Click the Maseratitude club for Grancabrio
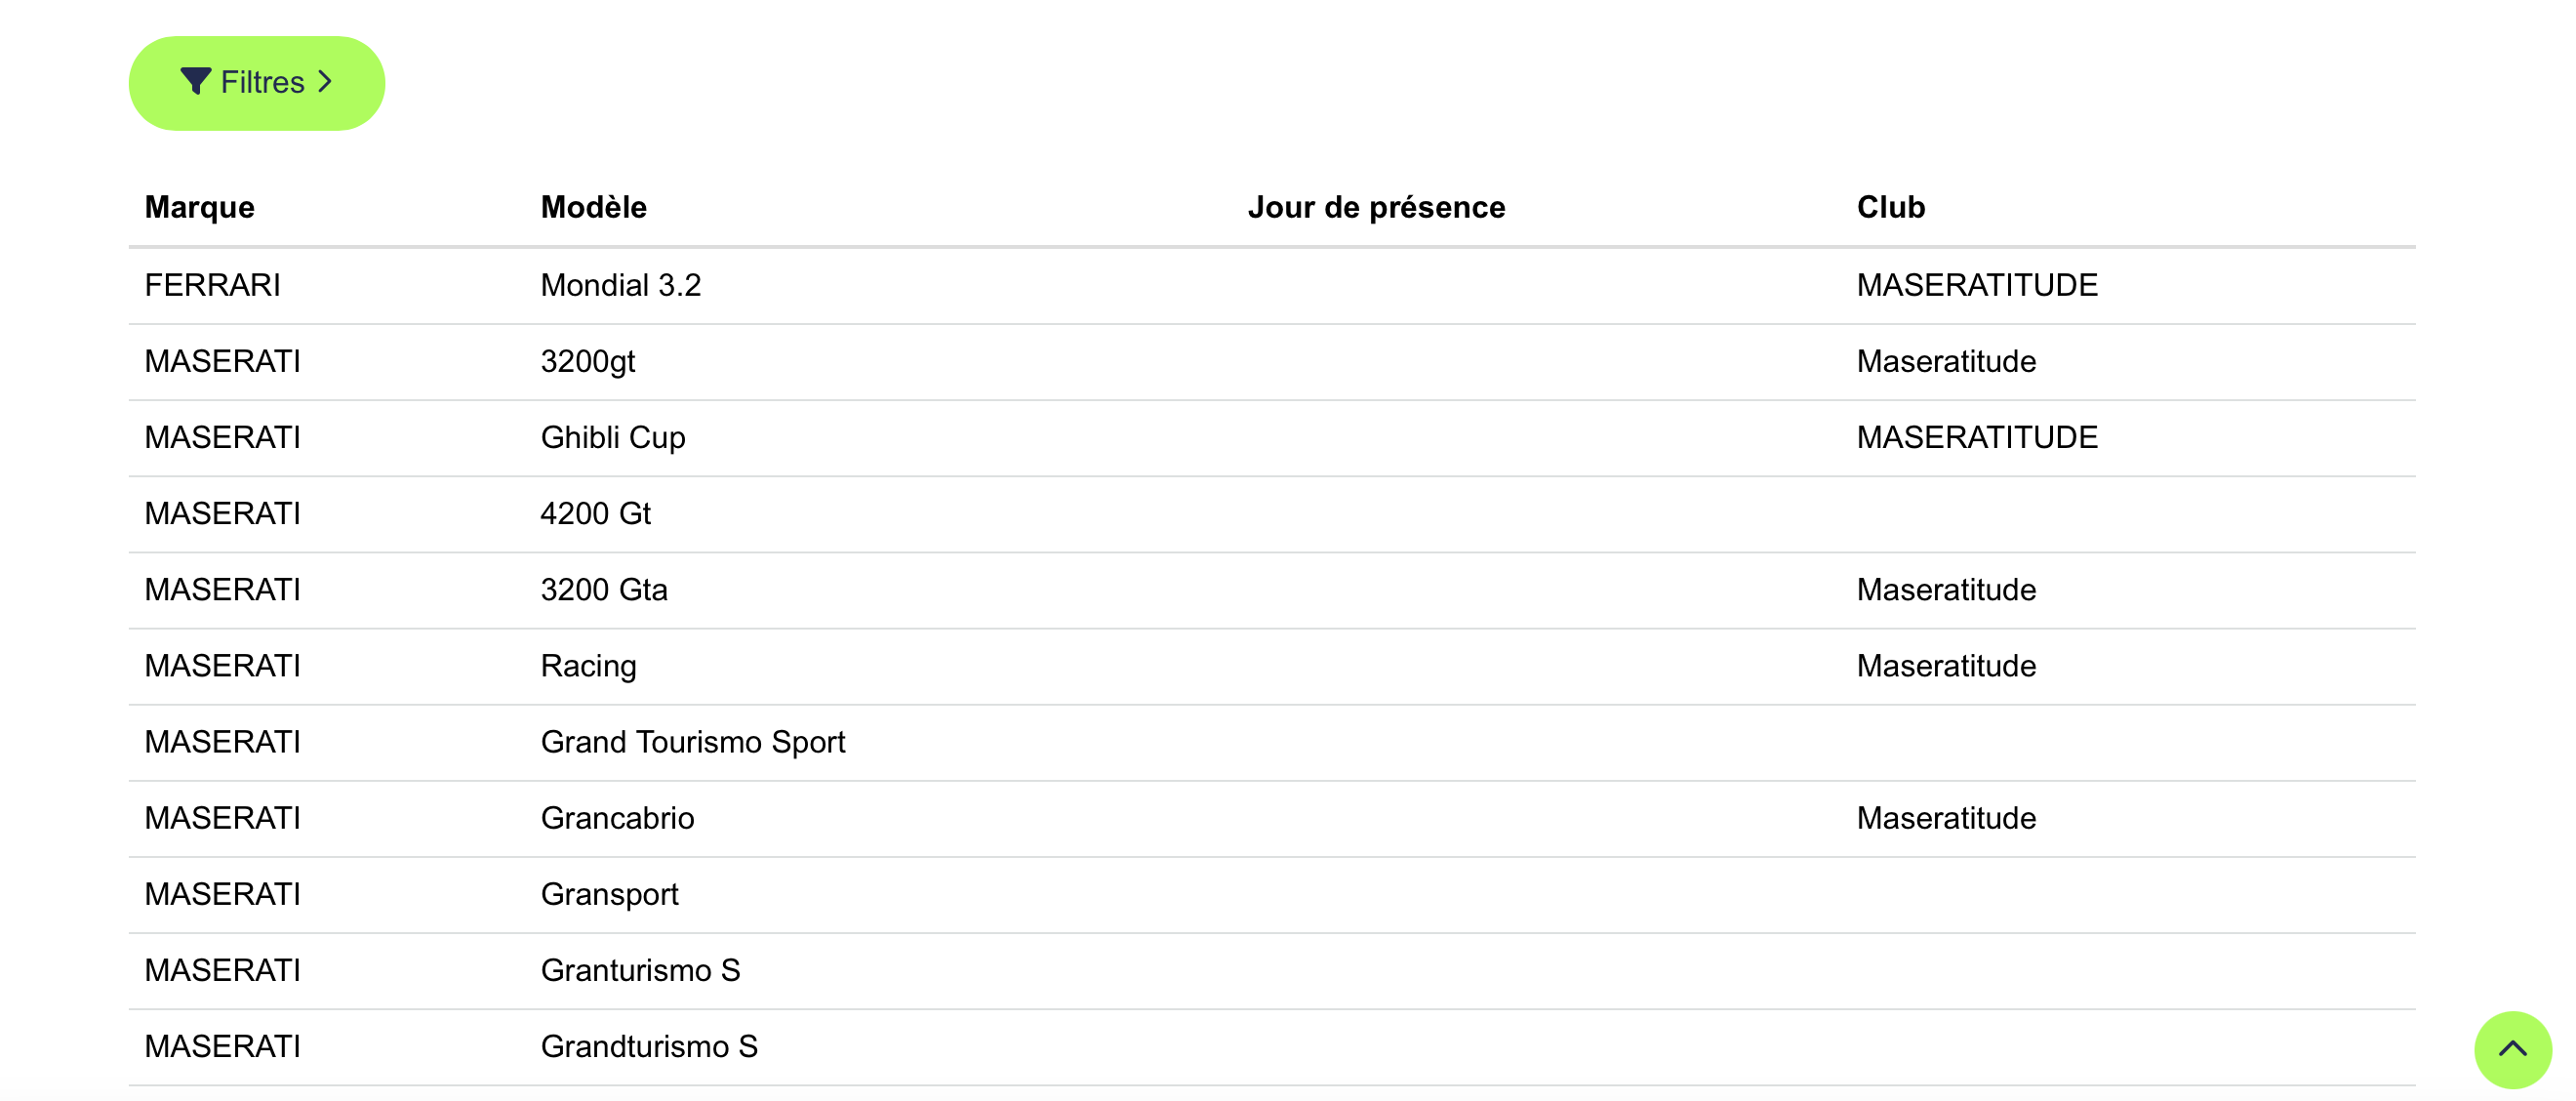Viewport: 2576px width, 1101px height. tap(1945, 818)
